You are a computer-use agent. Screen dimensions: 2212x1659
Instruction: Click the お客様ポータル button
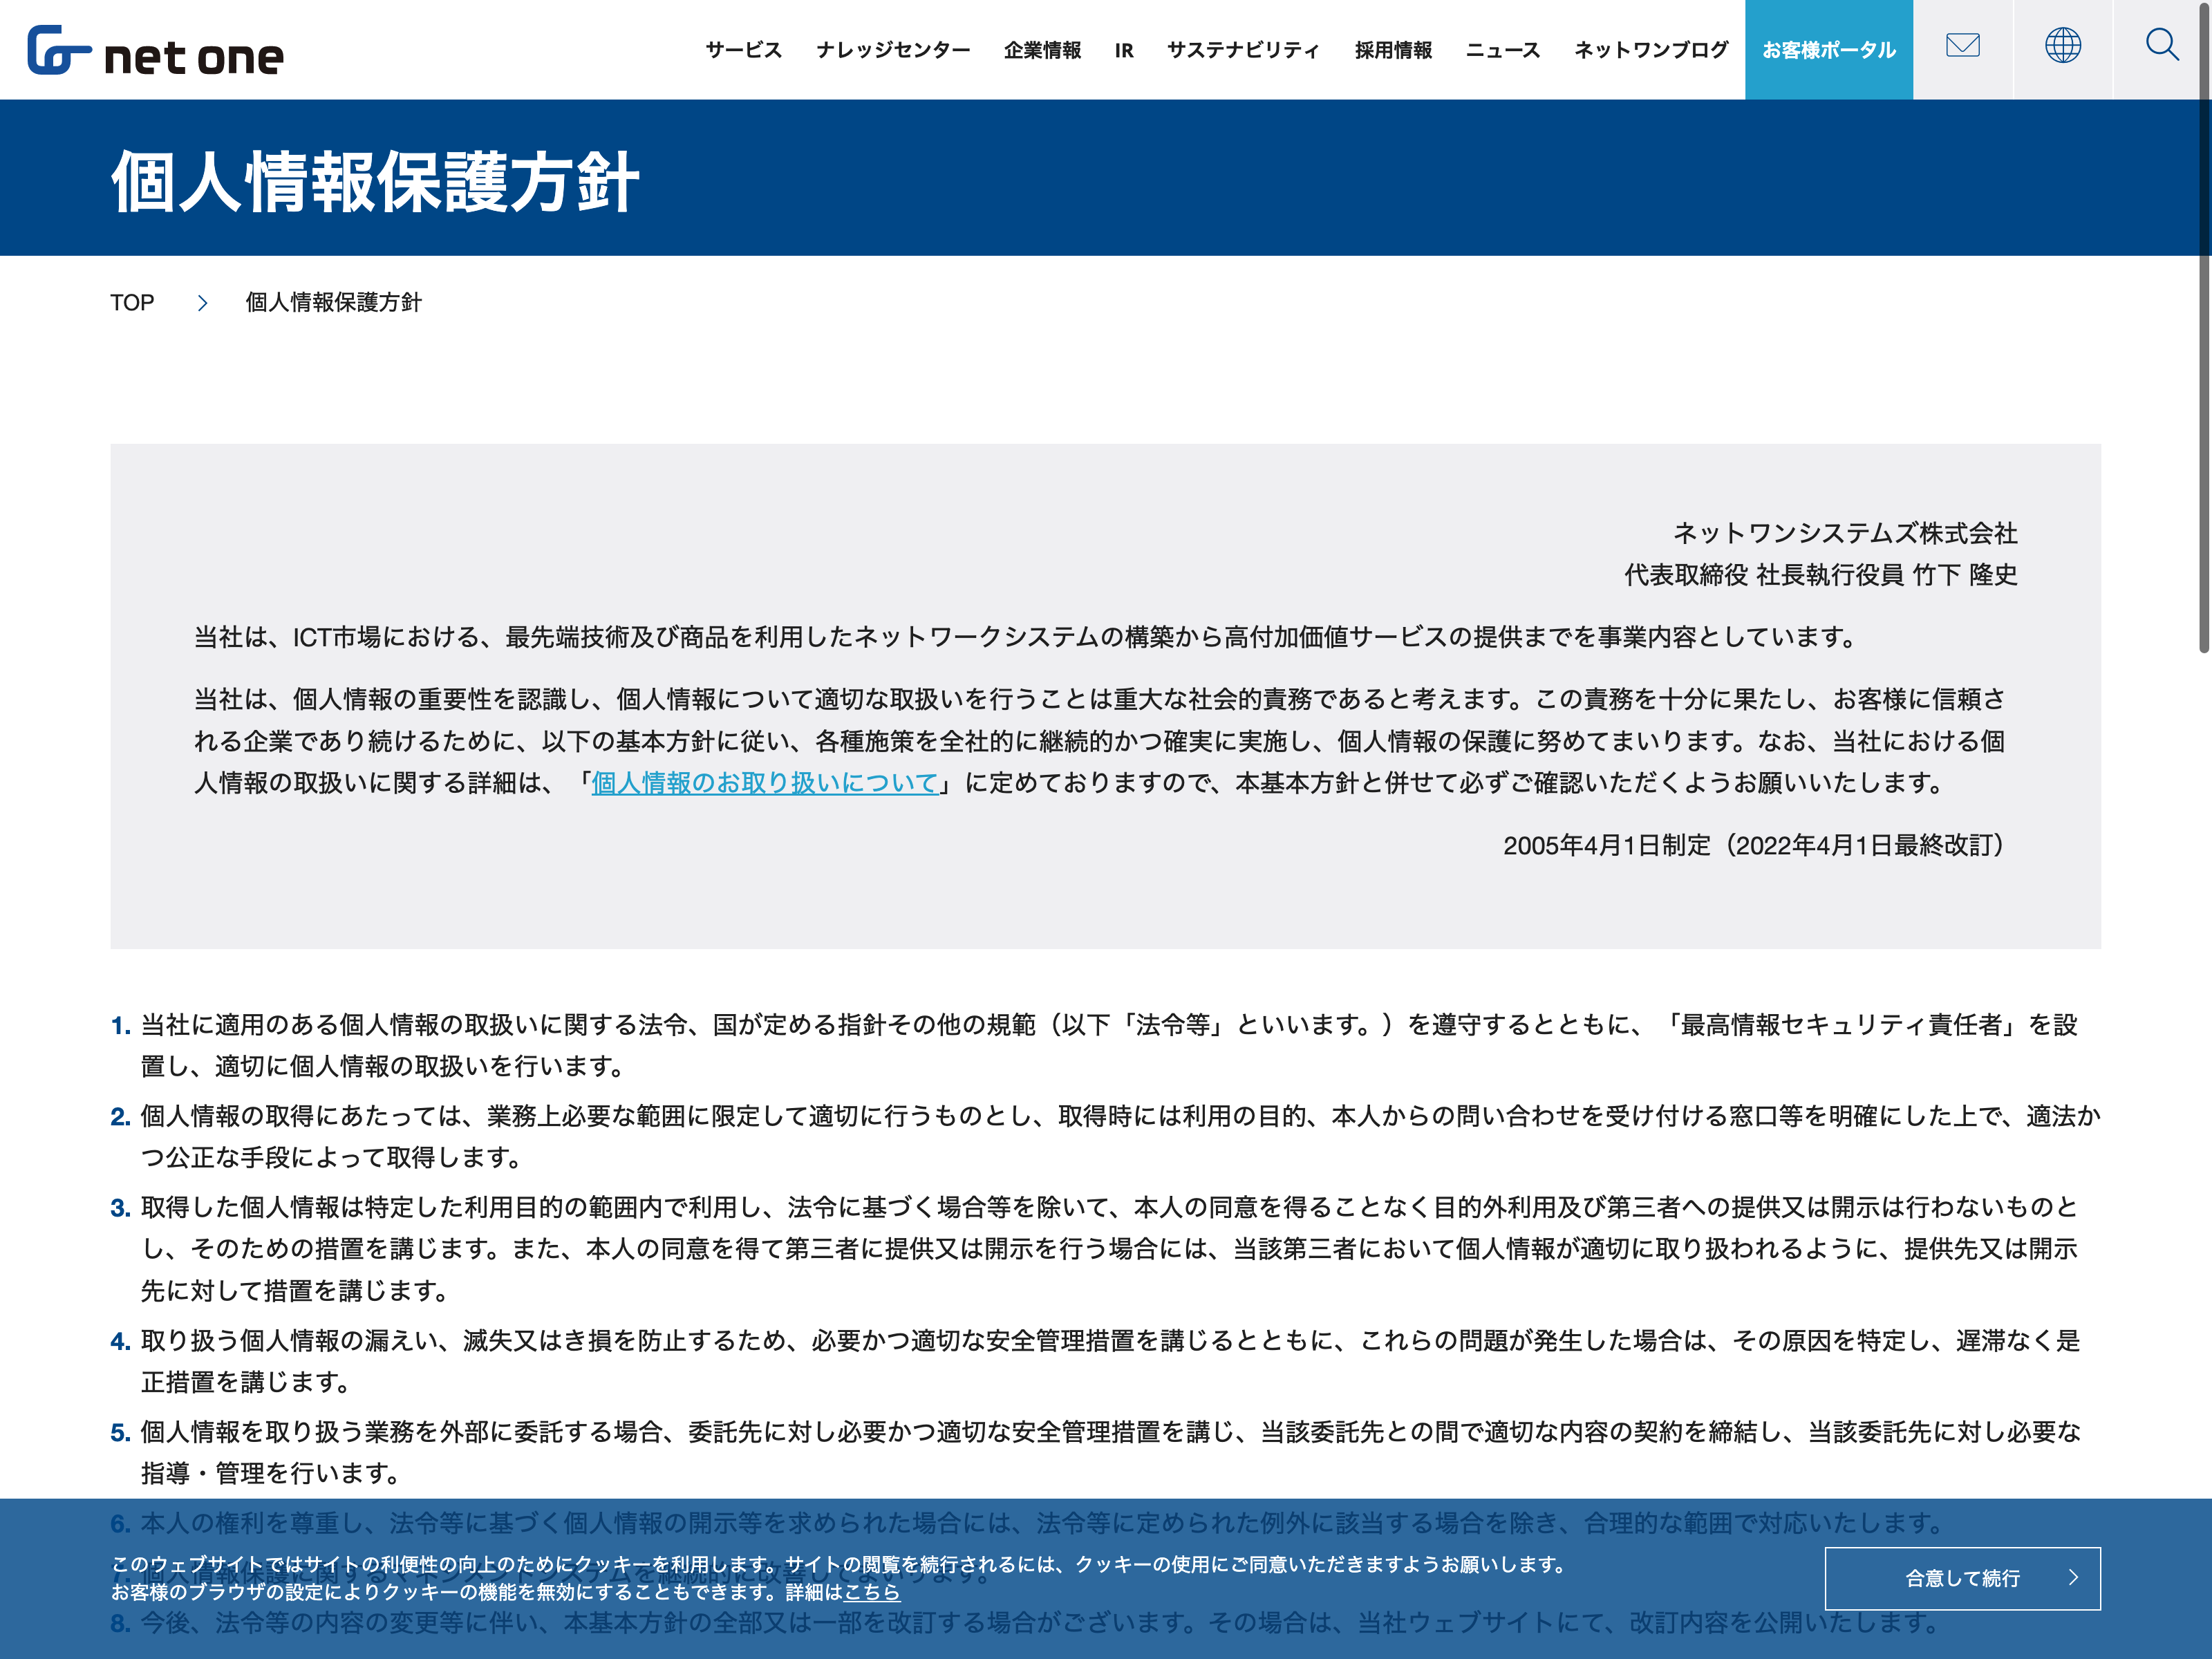[x=1828, y=50]
